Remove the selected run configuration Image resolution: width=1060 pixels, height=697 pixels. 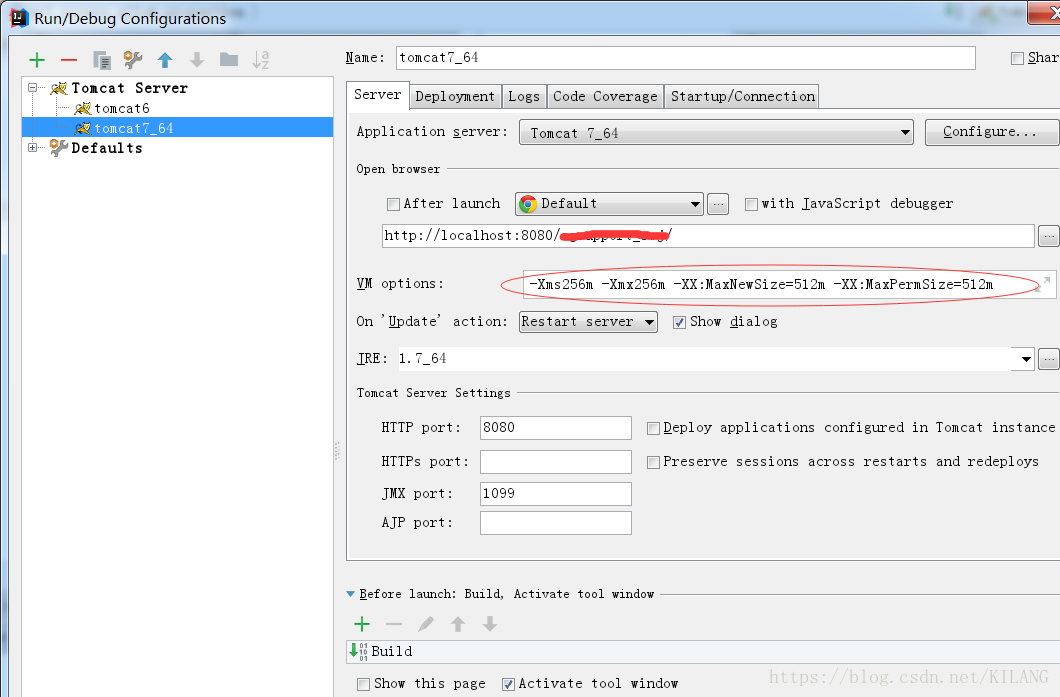pyautogui.click(x=69, y=60)
